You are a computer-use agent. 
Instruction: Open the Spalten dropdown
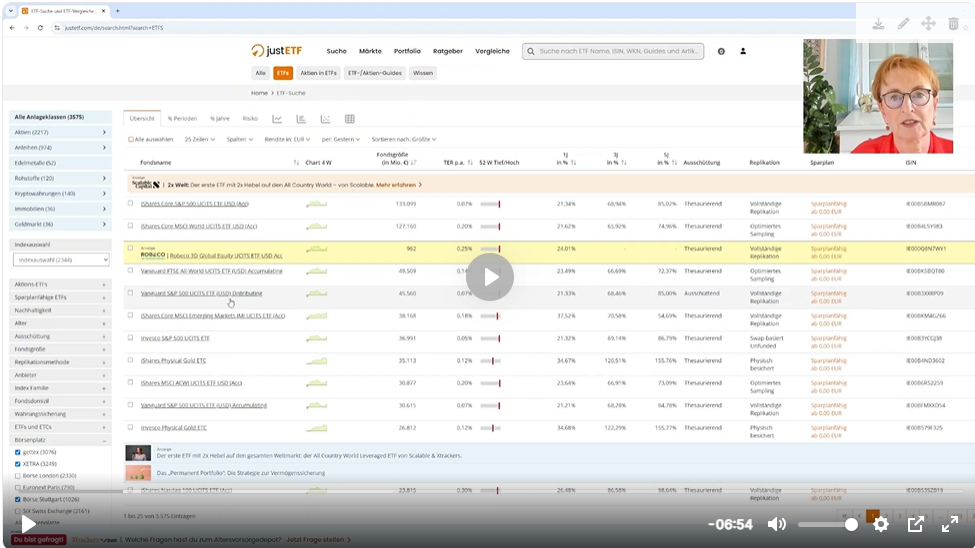point(239,139)
